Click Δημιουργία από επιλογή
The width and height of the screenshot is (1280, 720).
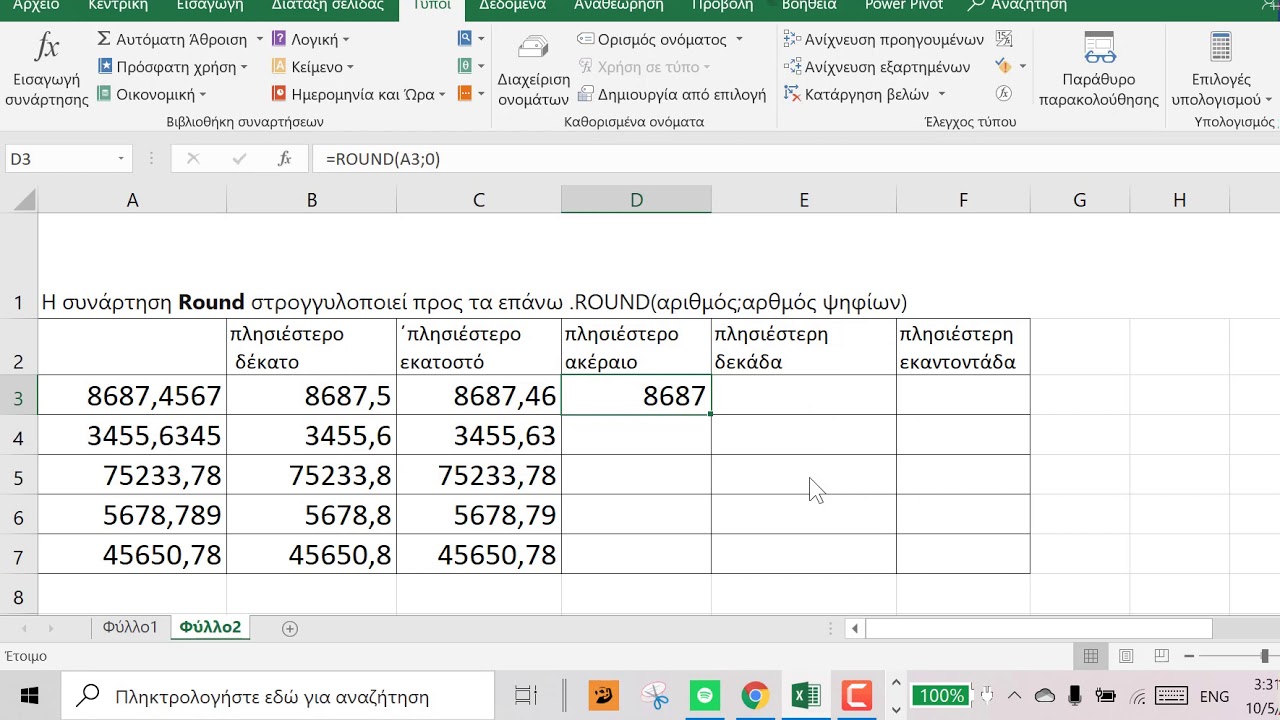point(672,94)
